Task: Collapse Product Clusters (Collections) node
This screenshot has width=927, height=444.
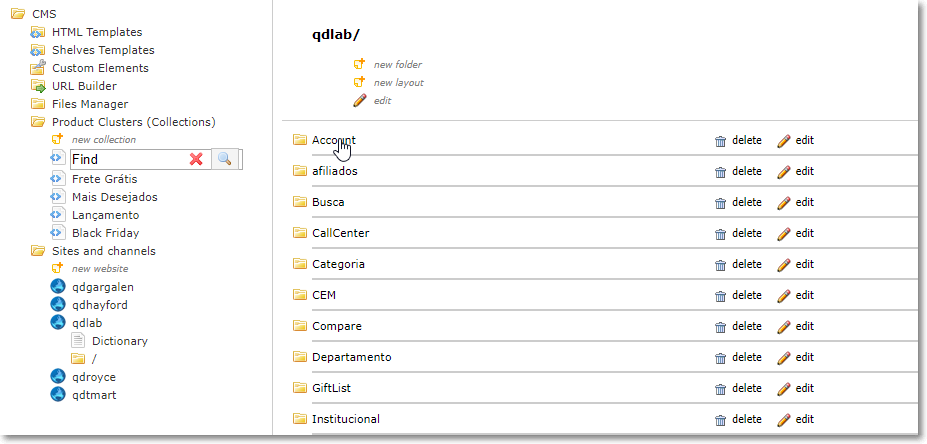Action: click(38, 122)
